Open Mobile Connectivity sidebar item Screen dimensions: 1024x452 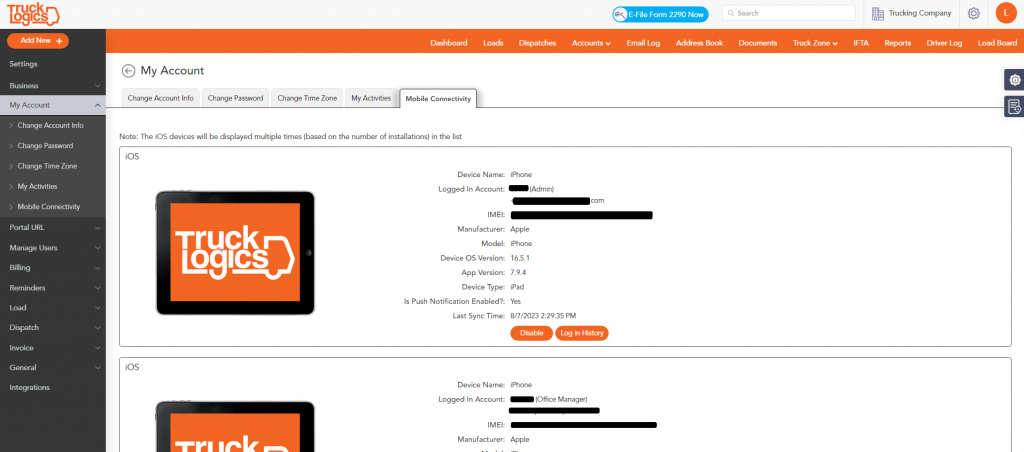(x=53, y=206)
